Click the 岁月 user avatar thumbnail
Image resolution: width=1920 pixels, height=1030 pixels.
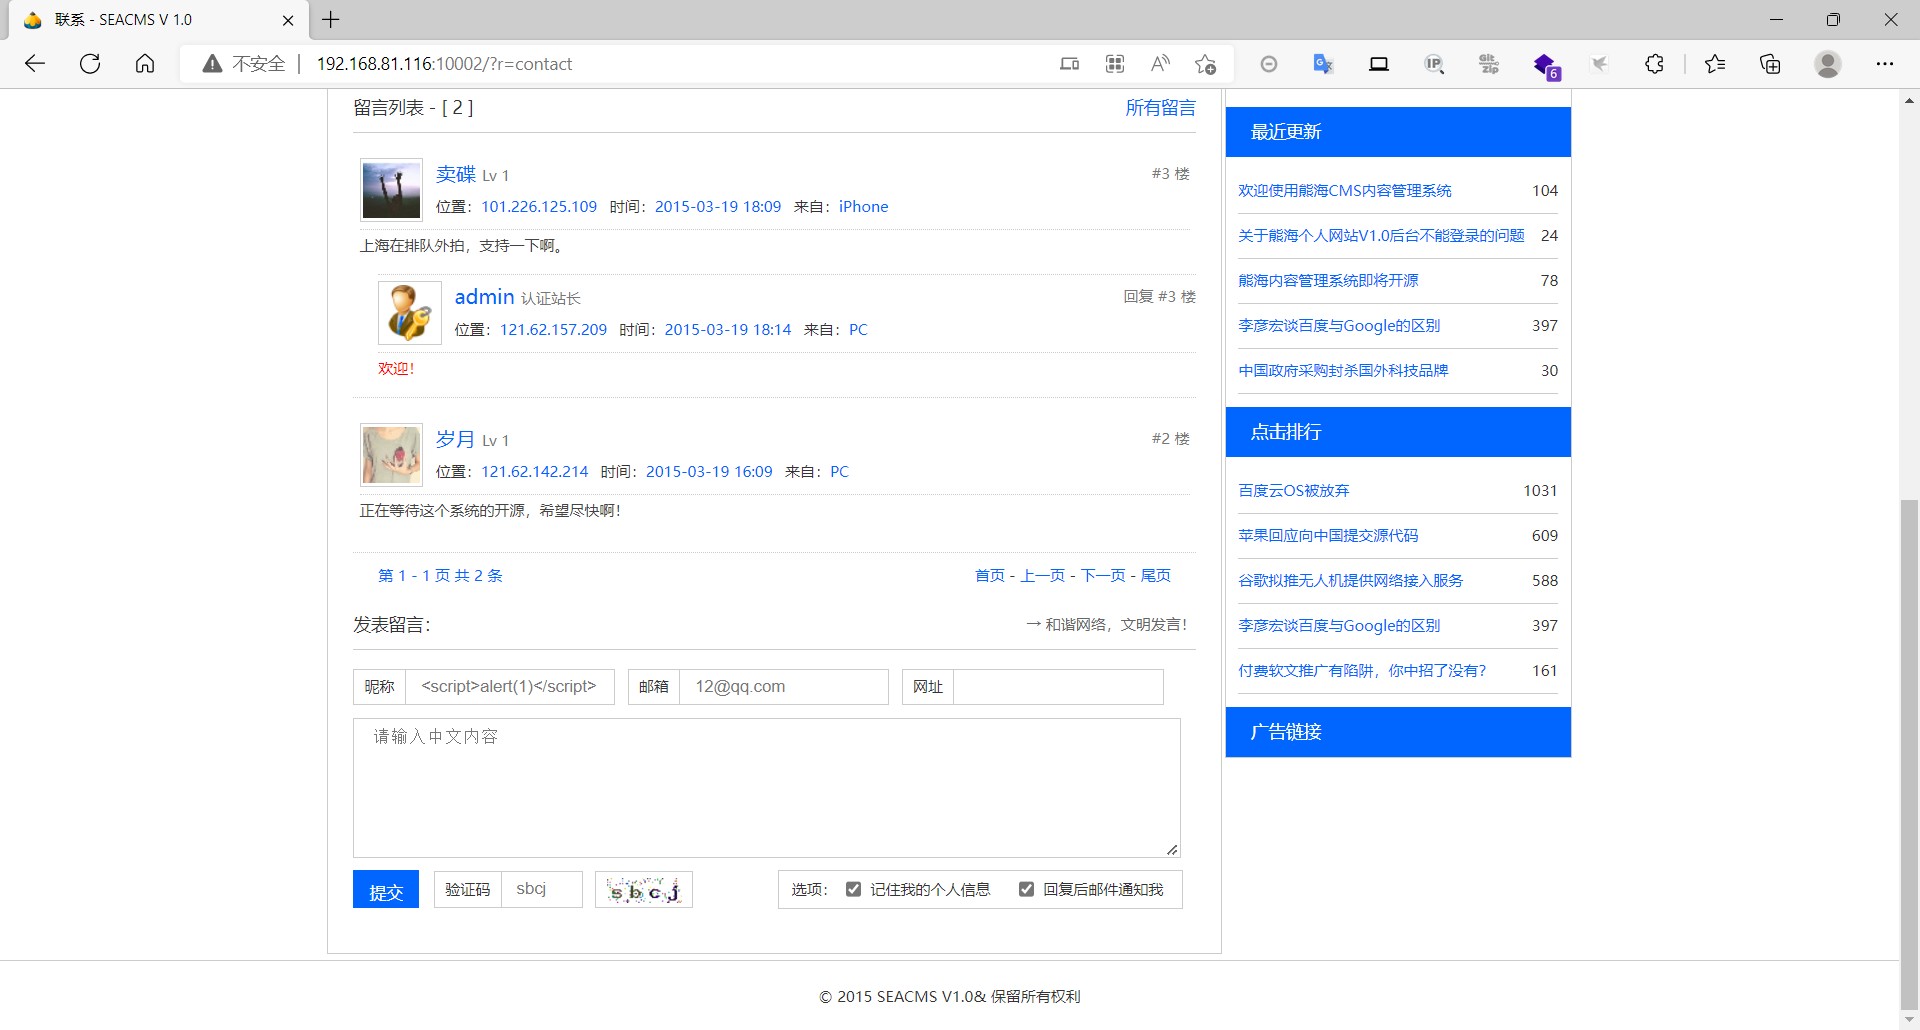pyautogui.click(x=391, y=455)
